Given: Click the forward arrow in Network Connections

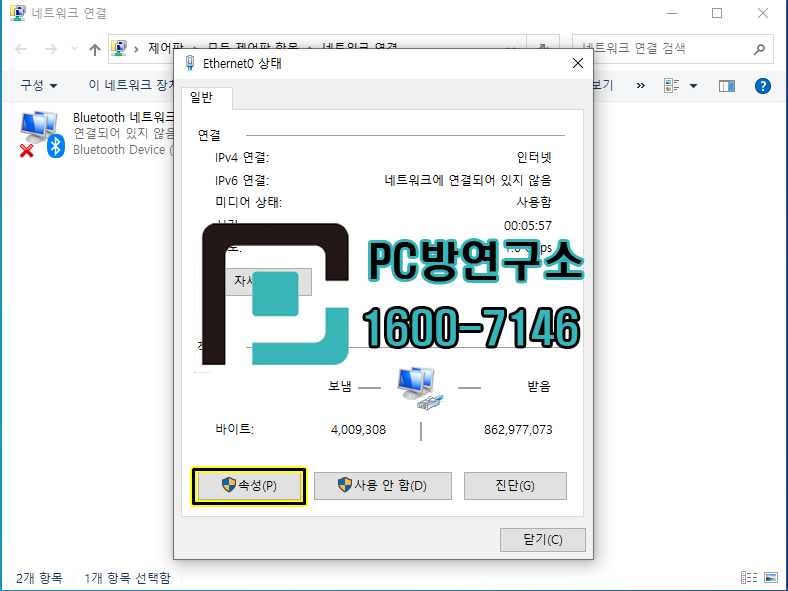Looking at the screenshot, I should tap(51, 49).
